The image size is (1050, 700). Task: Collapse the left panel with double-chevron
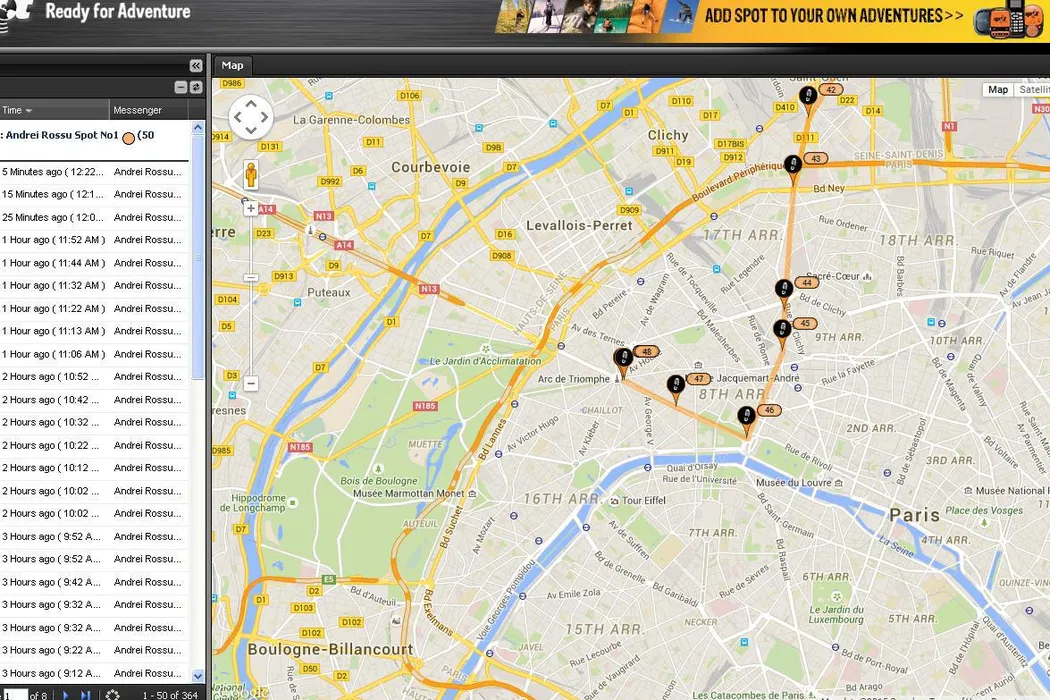pos(196,66)
